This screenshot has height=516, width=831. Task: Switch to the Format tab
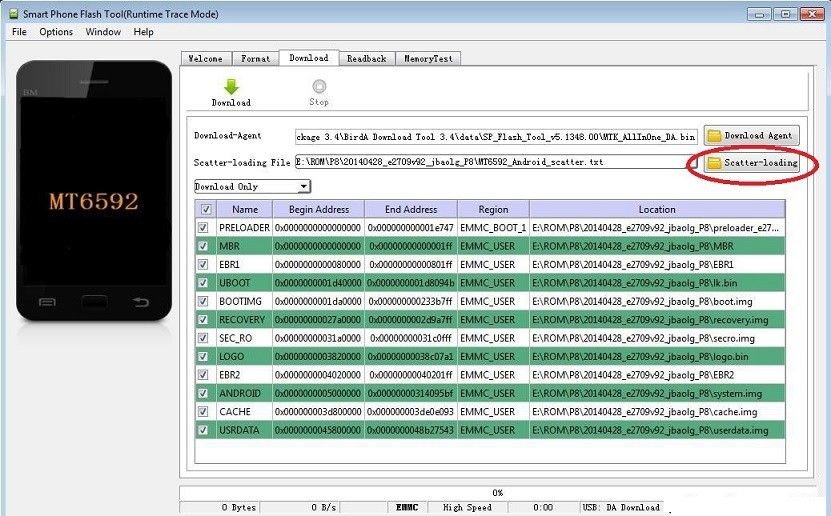[x=255, y=59]
